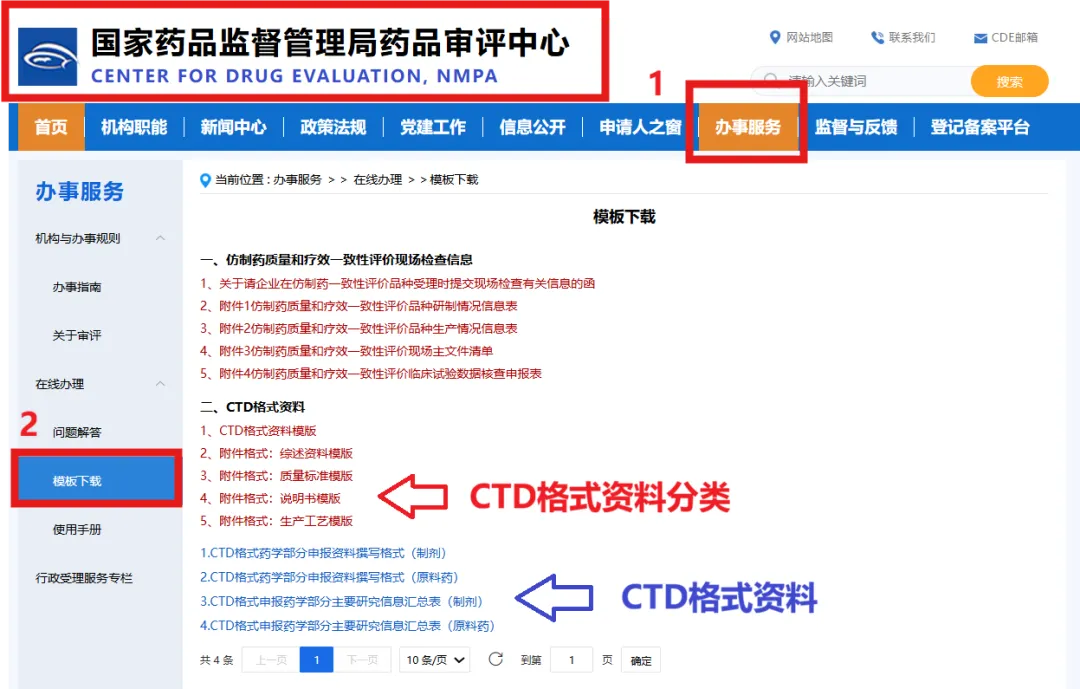Click the 在线办理 sidebar heading
Screen dimensions: 1080x689
click(x=60, y=384)
